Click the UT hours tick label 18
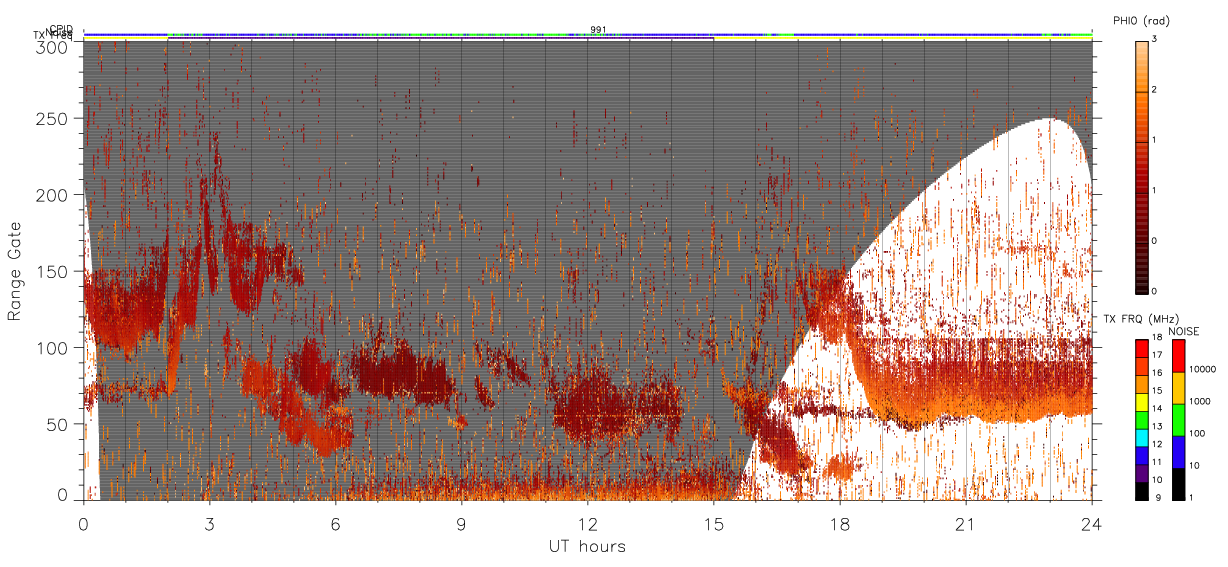The image size is (1228, 567). pyautogui.click(x=840, y=523)
